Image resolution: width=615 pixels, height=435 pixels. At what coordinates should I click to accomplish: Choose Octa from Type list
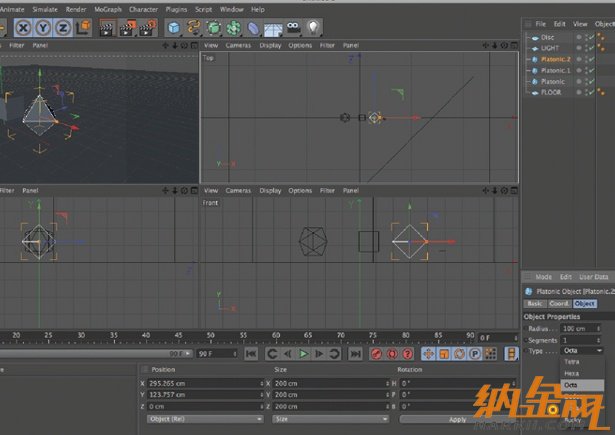point(582,385)
